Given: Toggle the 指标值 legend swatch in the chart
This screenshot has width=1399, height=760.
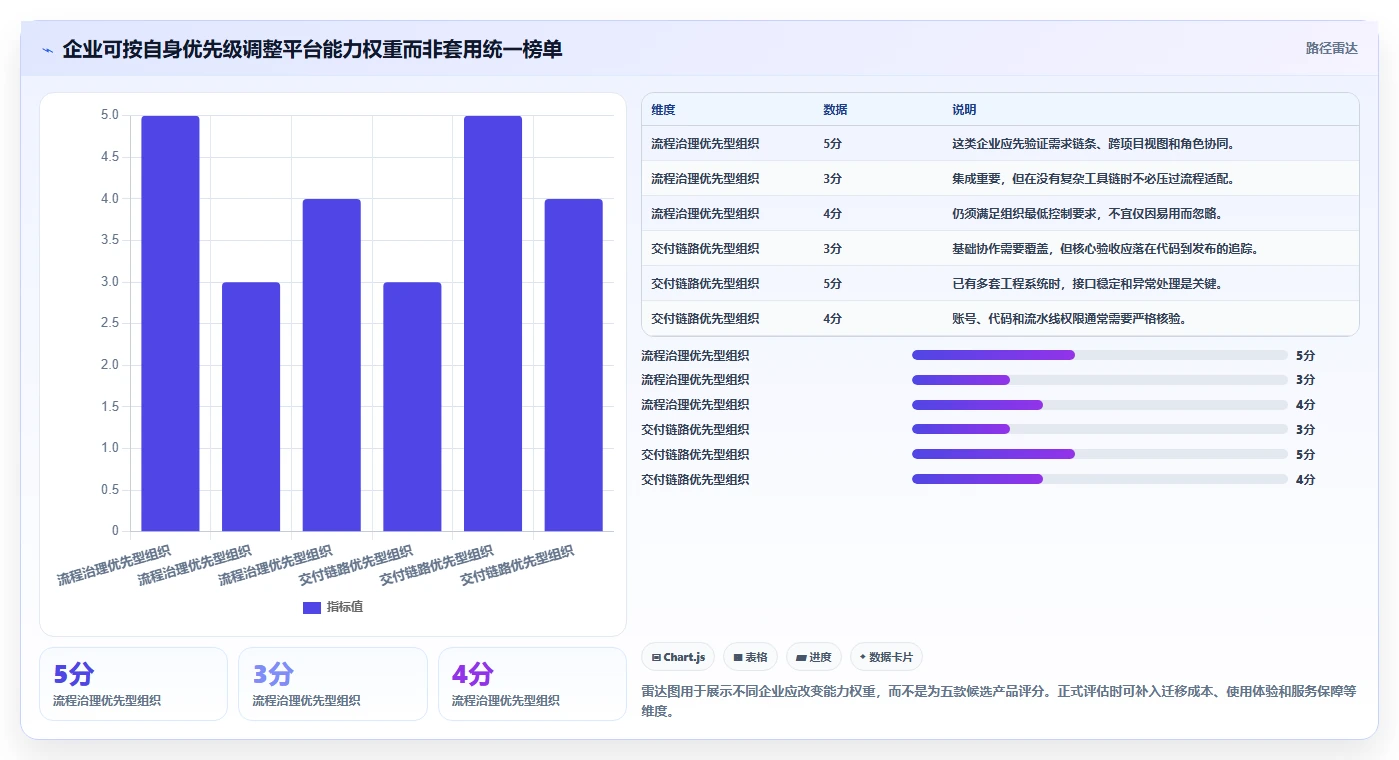Looking at the screenshot, I should click(x=312, y=607).
